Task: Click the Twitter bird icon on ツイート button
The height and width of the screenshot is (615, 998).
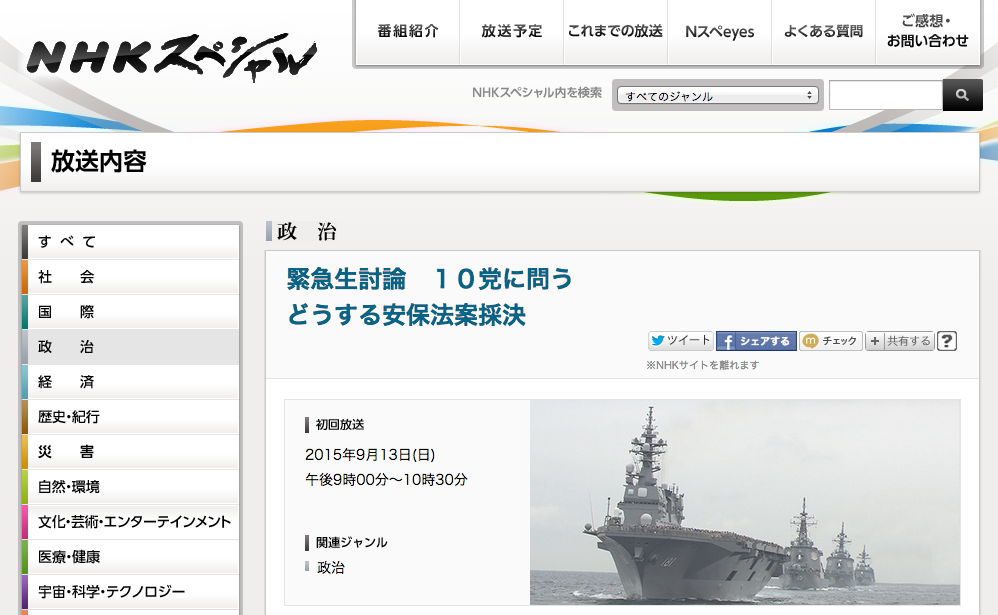Action: point(659,340)
